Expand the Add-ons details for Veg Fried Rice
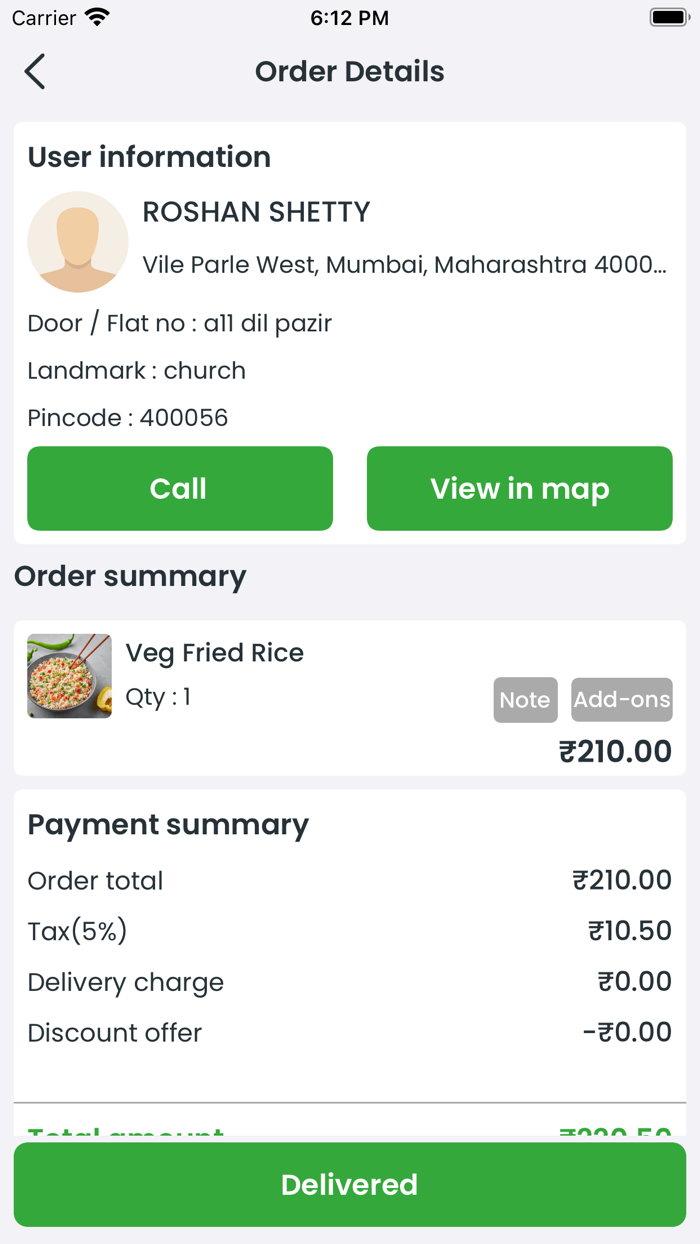 pos(621,700)
